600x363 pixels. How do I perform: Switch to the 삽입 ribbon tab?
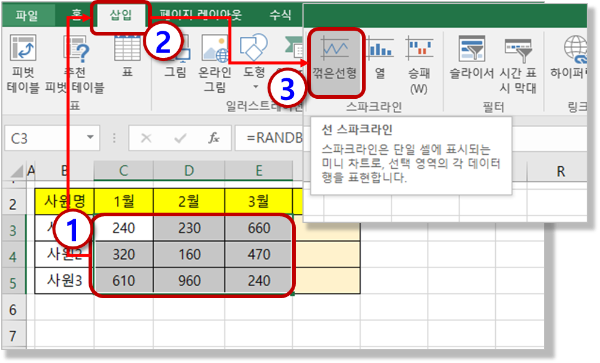point(121,16)
